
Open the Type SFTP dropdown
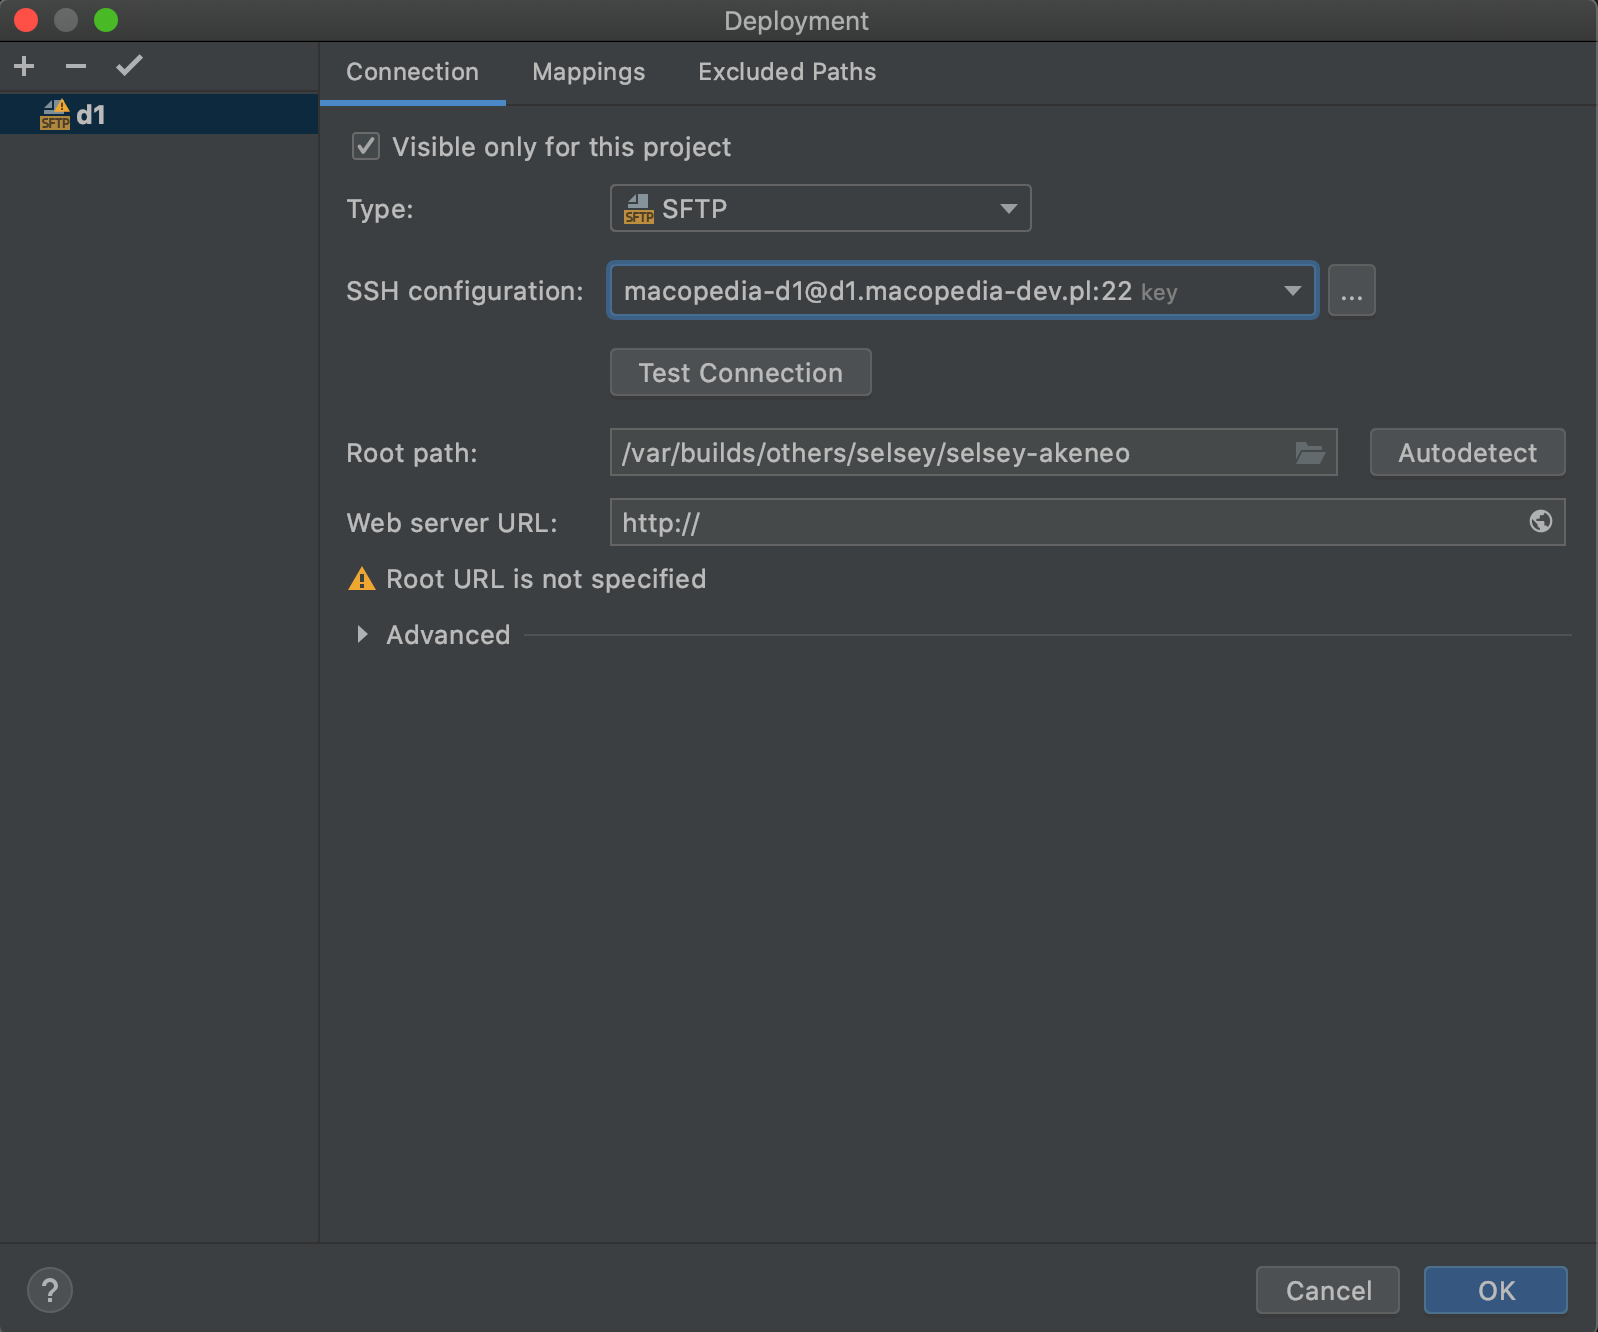(x=820, y=209)
